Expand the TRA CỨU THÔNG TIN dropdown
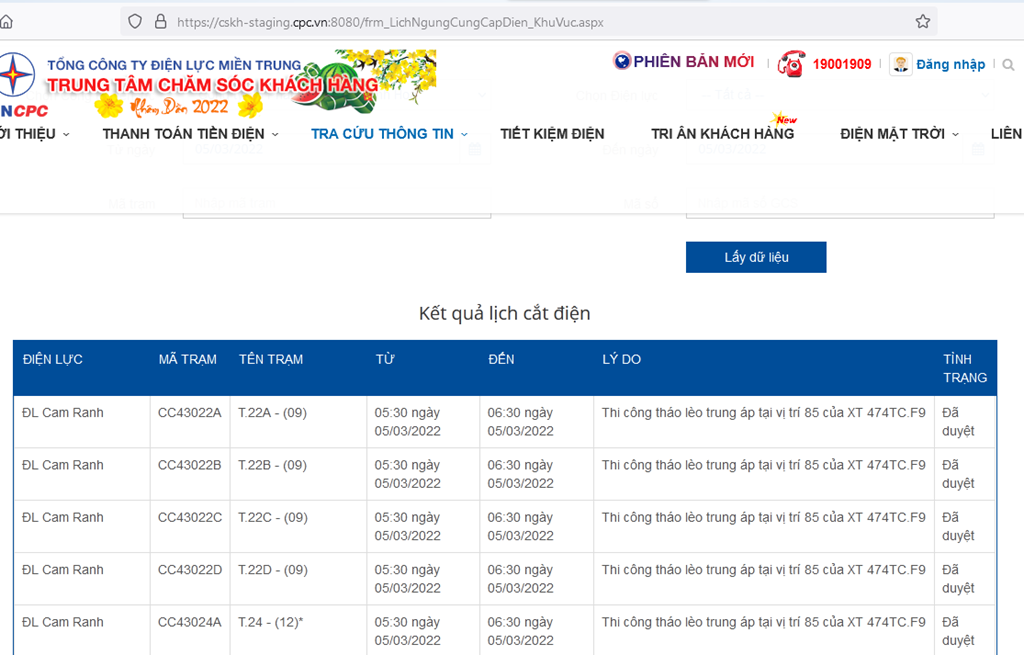 point(389,134)
